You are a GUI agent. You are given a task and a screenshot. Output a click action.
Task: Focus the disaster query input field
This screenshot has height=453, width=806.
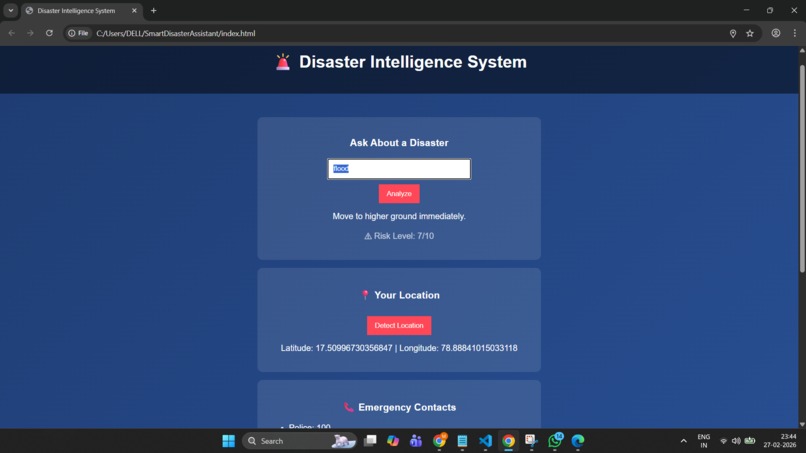coord(399,169)
